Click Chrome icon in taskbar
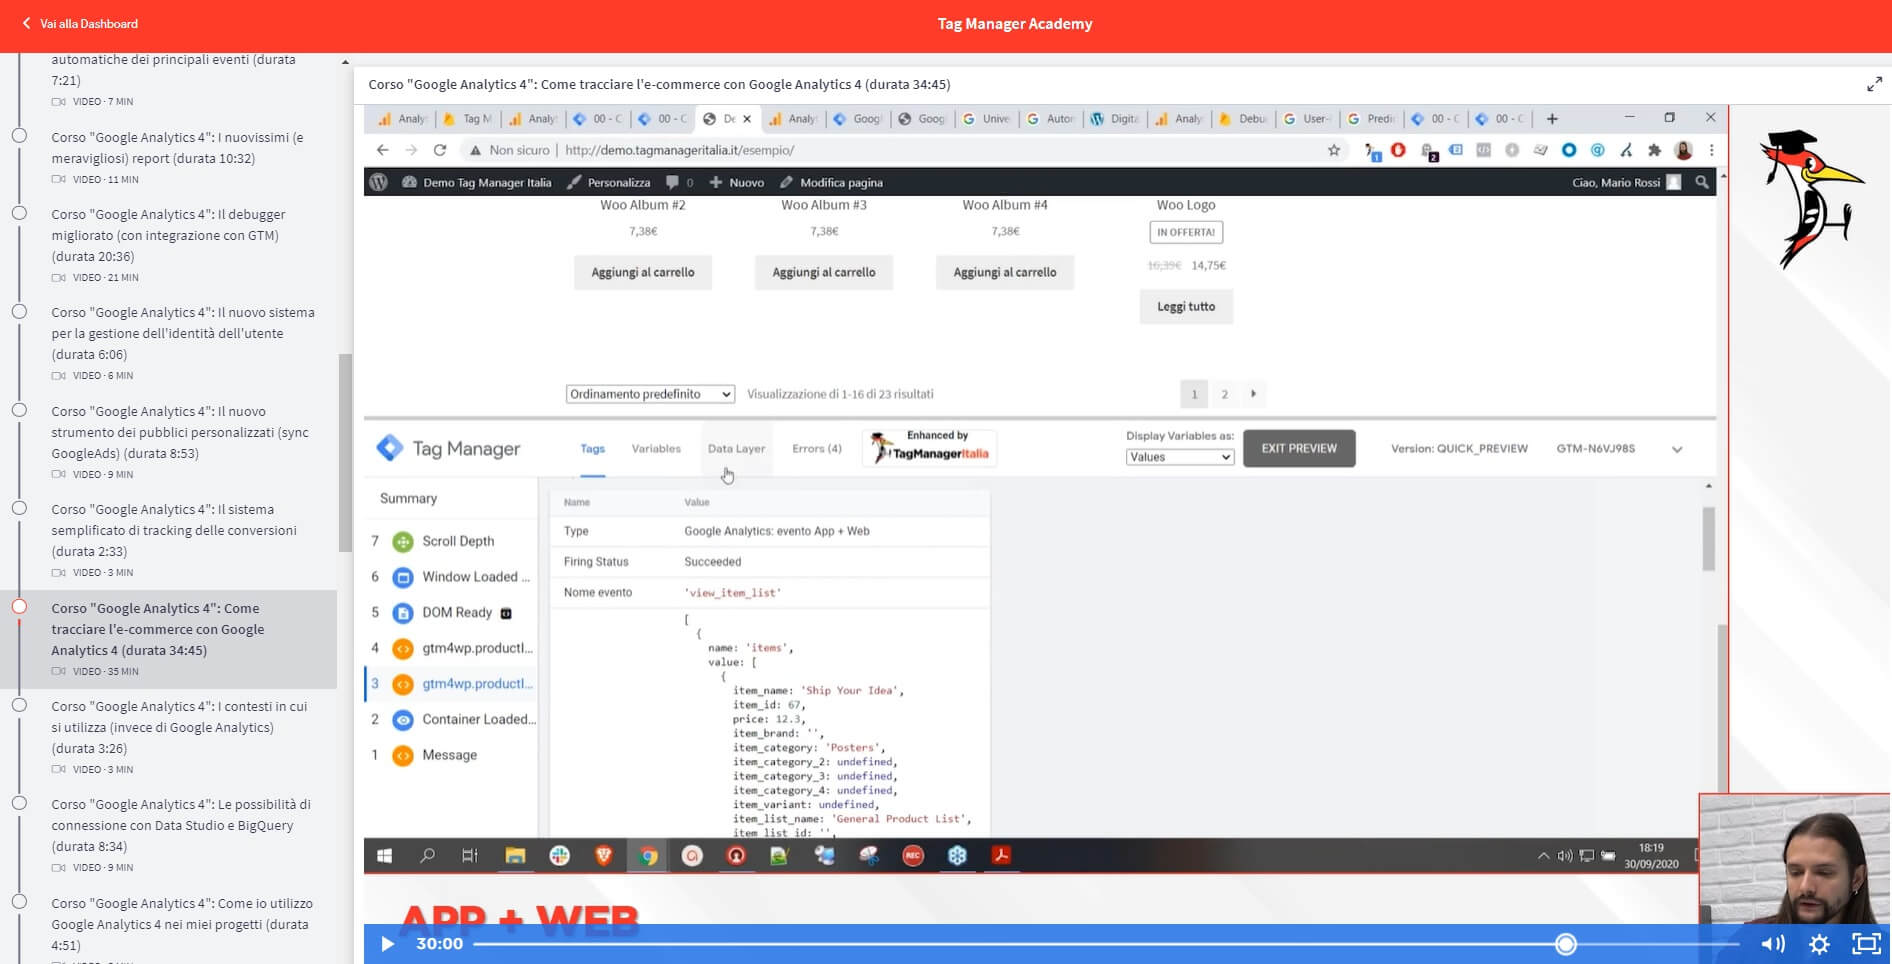This screenshot has width=1892, height=964. click(648, 856)
